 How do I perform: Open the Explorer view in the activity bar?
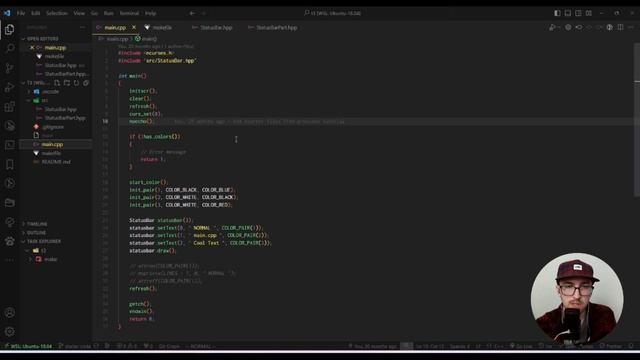tap(9, 29)
